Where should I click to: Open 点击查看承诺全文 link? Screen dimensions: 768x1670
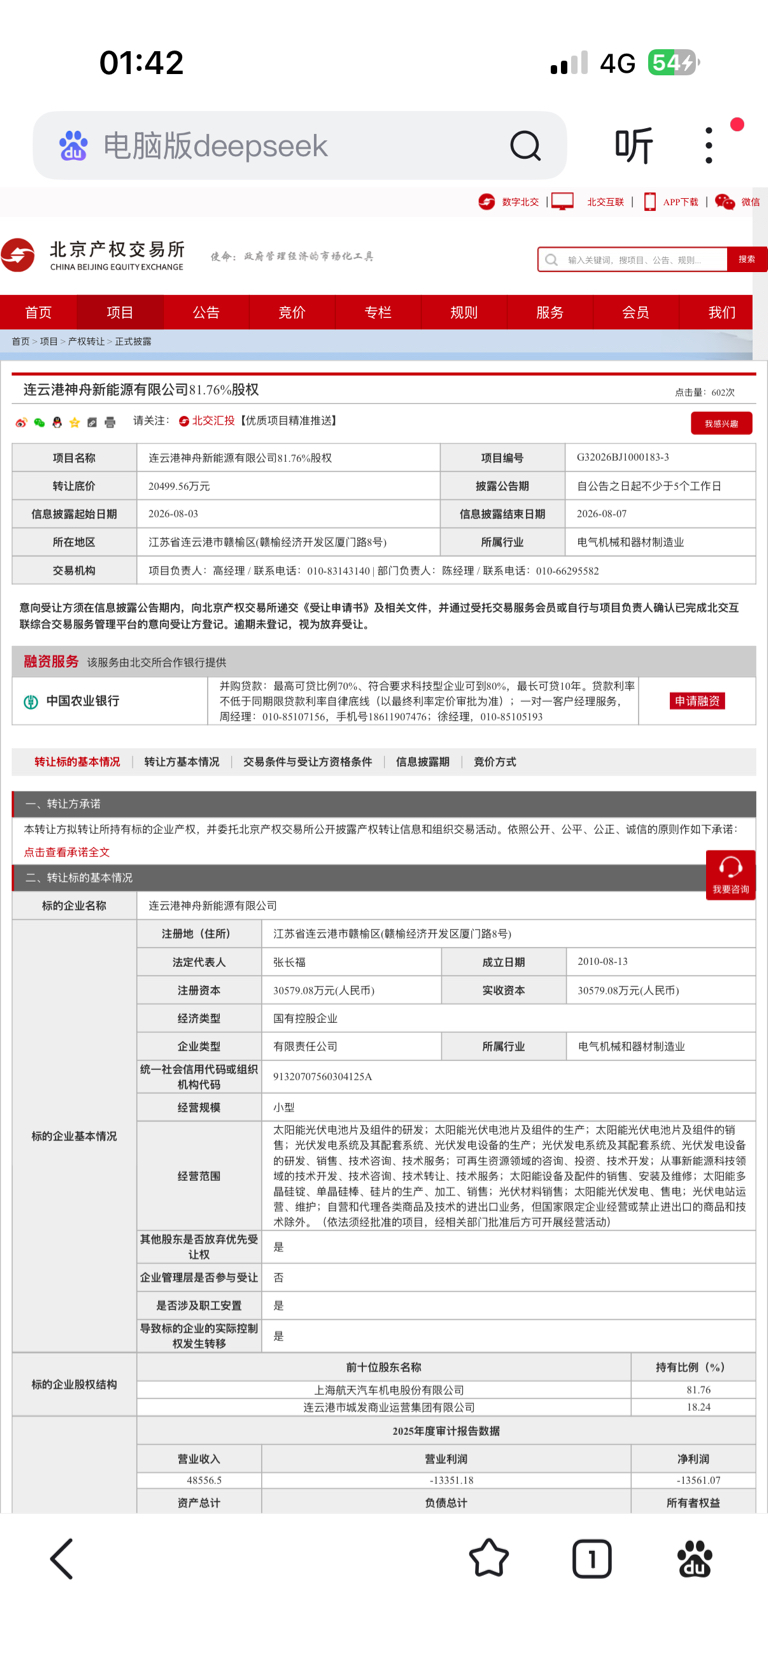(x=67, y=852)
